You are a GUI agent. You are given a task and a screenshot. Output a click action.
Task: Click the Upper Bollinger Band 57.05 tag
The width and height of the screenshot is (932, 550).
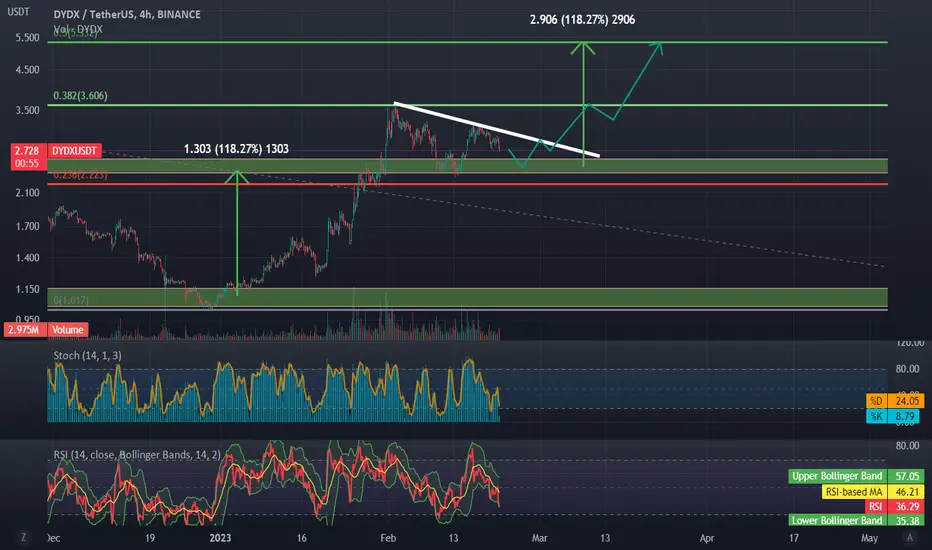(x=856, y=476)
